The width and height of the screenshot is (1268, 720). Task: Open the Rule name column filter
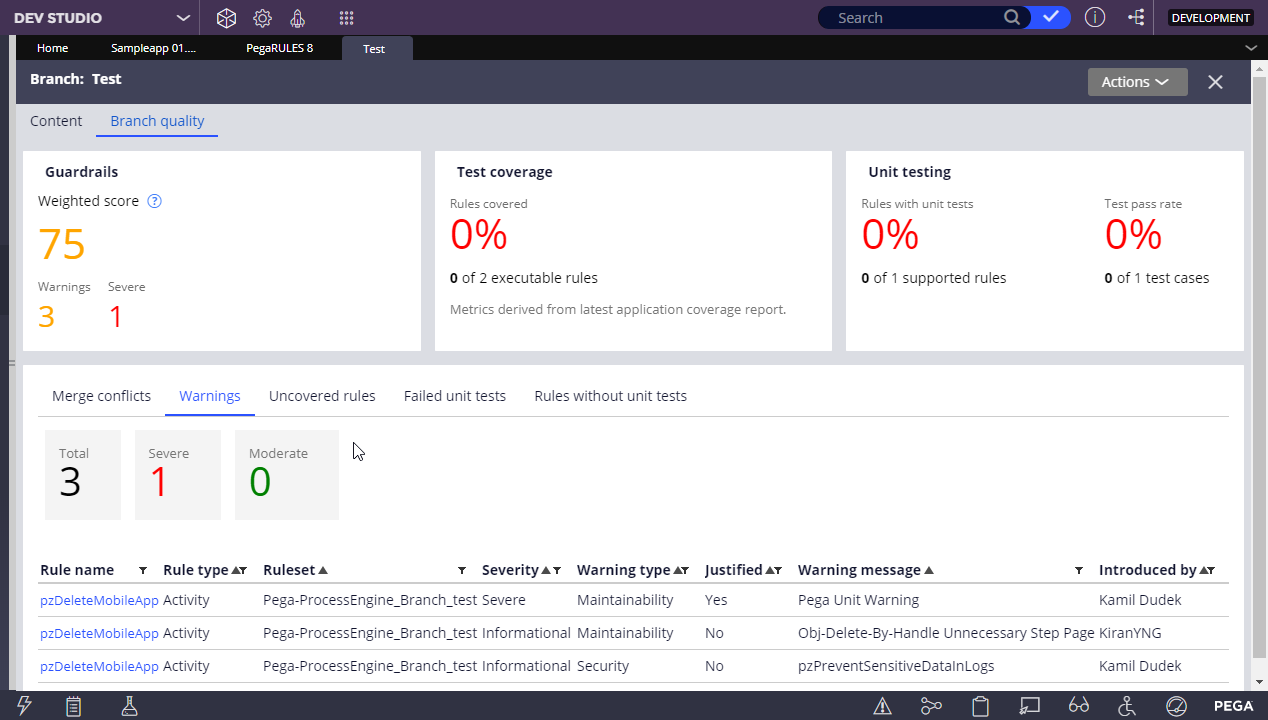(x=143, y=570)
